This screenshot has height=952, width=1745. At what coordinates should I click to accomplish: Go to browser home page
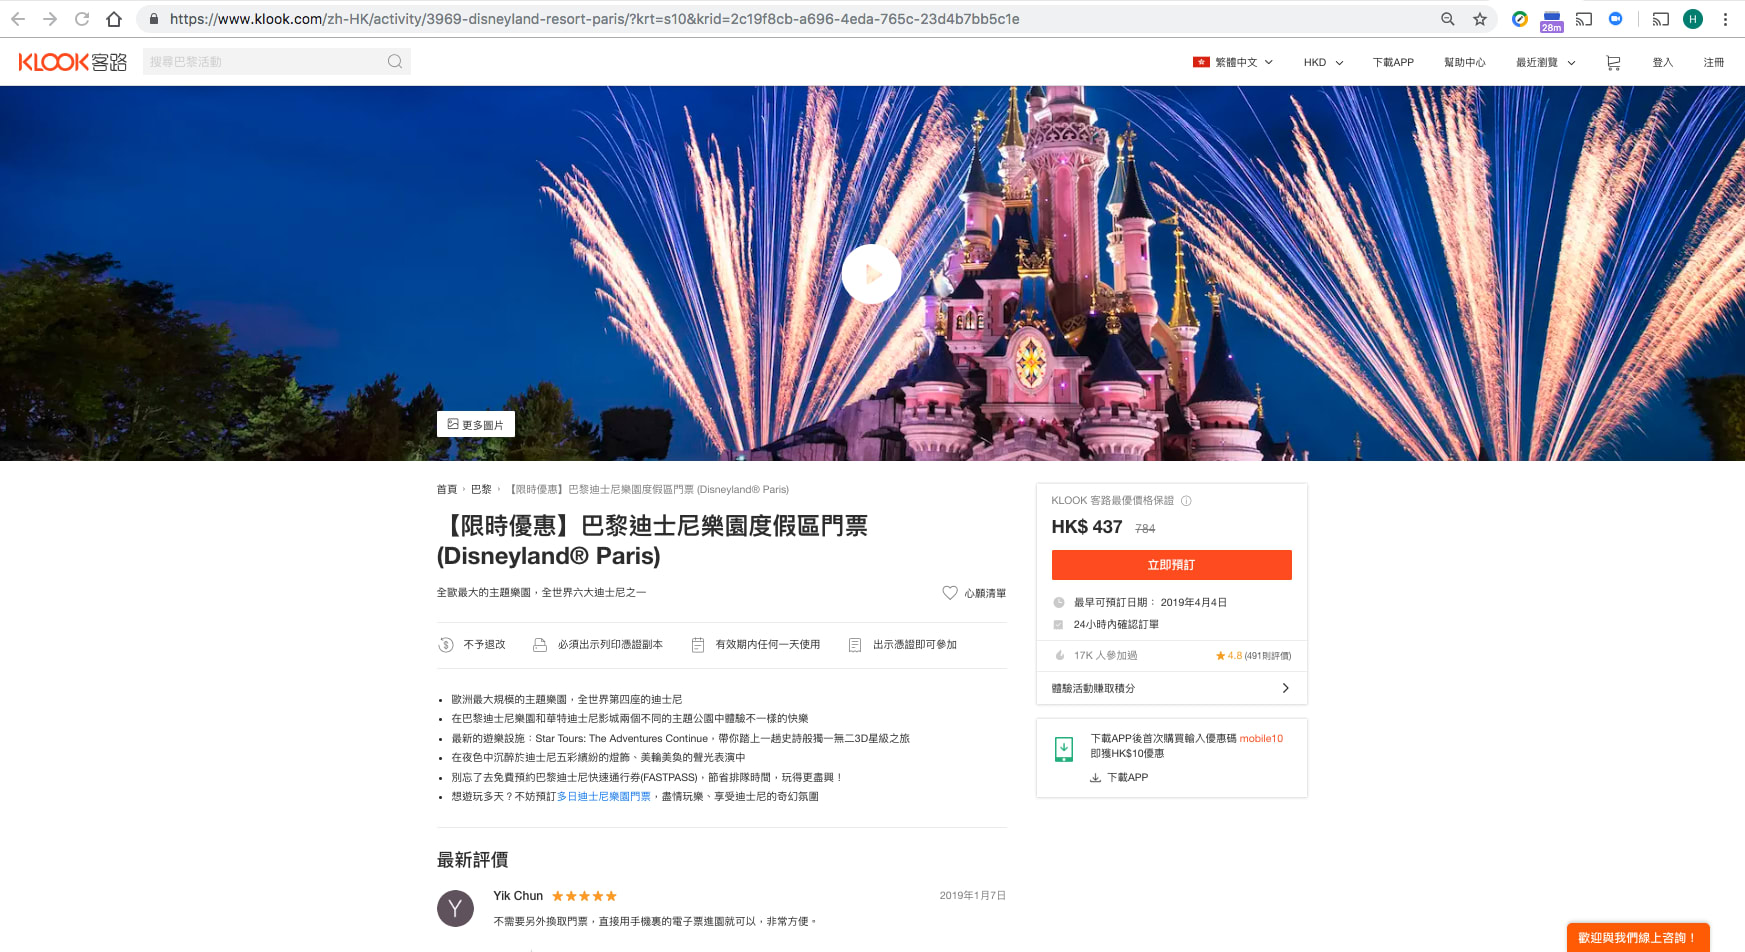114,19
